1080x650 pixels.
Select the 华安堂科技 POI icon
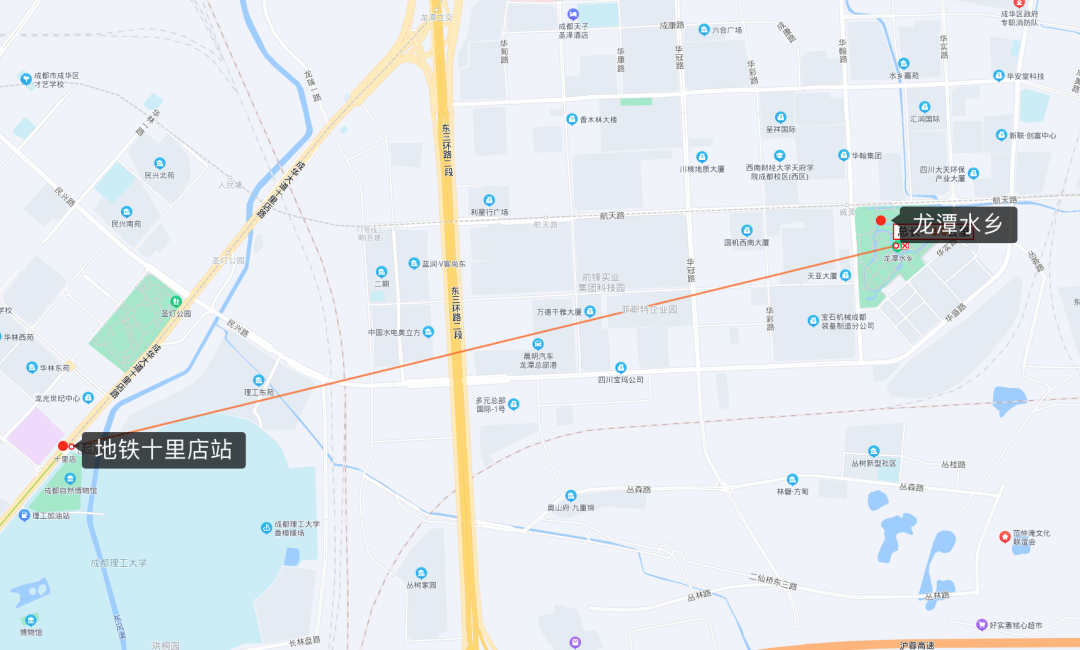tap(999, 76)
